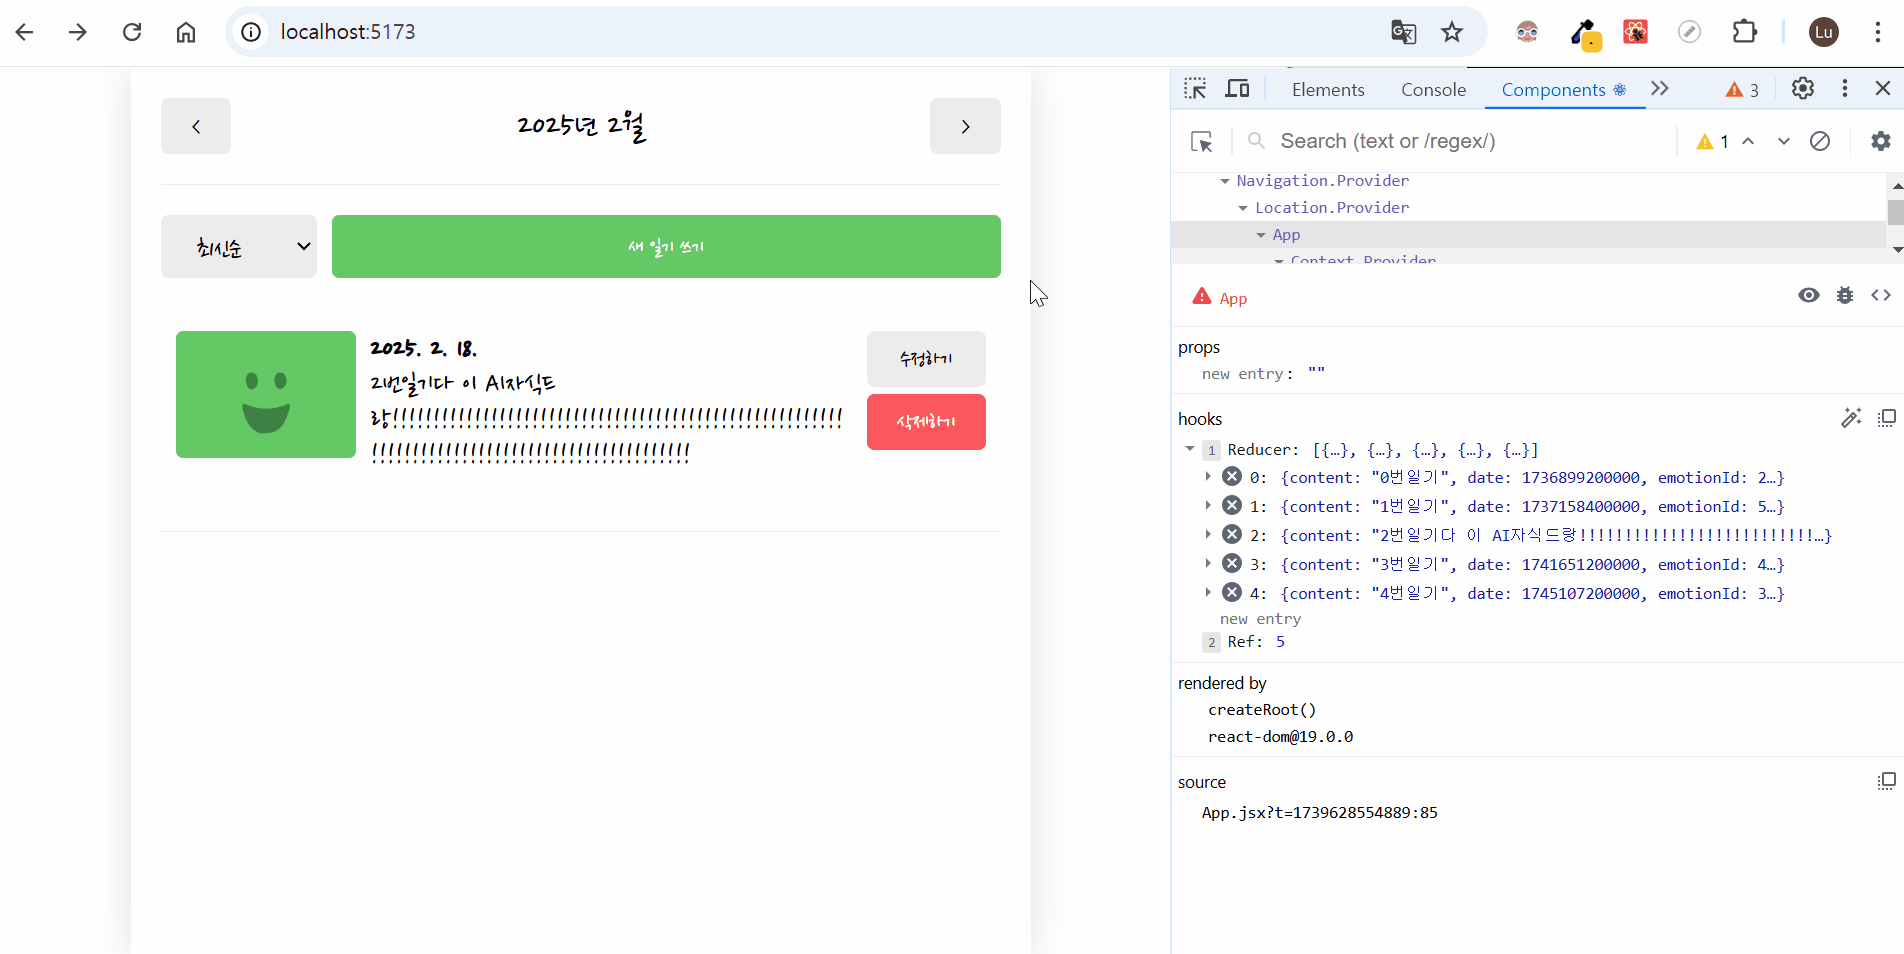The width and height of the screenshot is (1904, 954).
Task: Collapse the Location.Provider tree node
Action: point(1243,208)
